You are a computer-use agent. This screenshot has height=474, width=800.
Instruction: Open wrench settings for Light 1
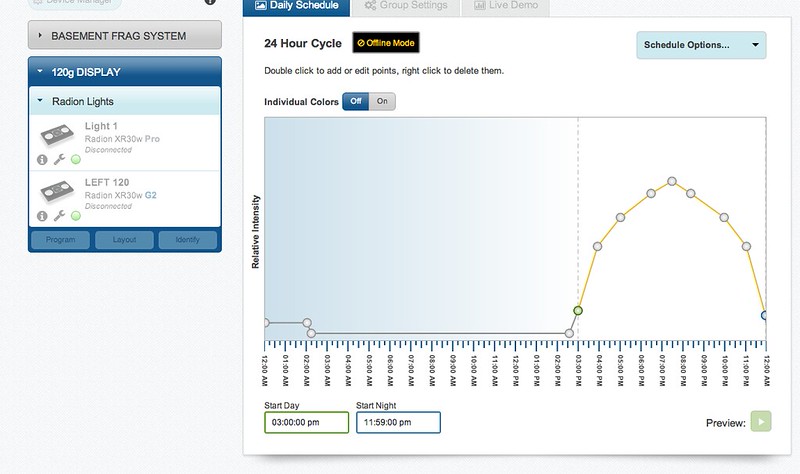point(59,160)
